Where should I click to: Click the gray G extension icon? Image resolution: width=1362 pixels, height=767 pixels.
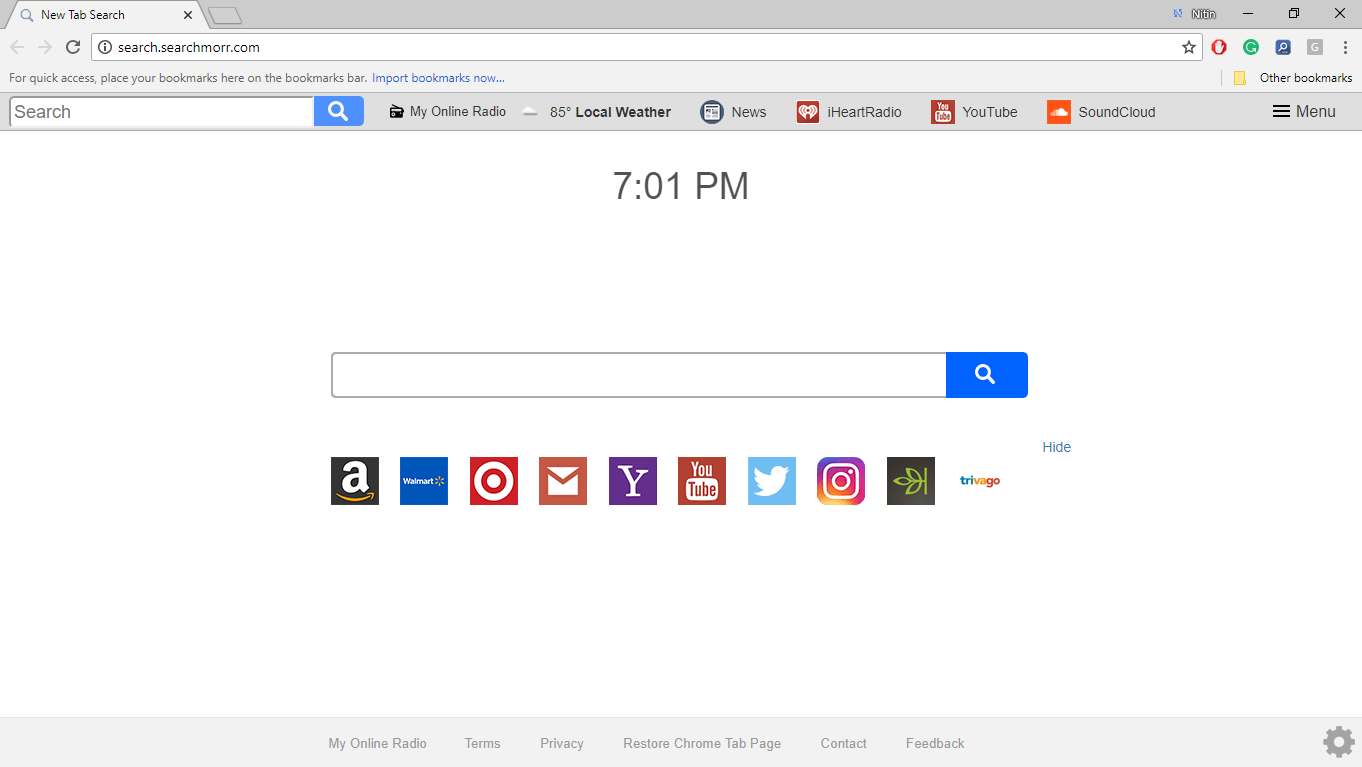tap(1315, 47)
